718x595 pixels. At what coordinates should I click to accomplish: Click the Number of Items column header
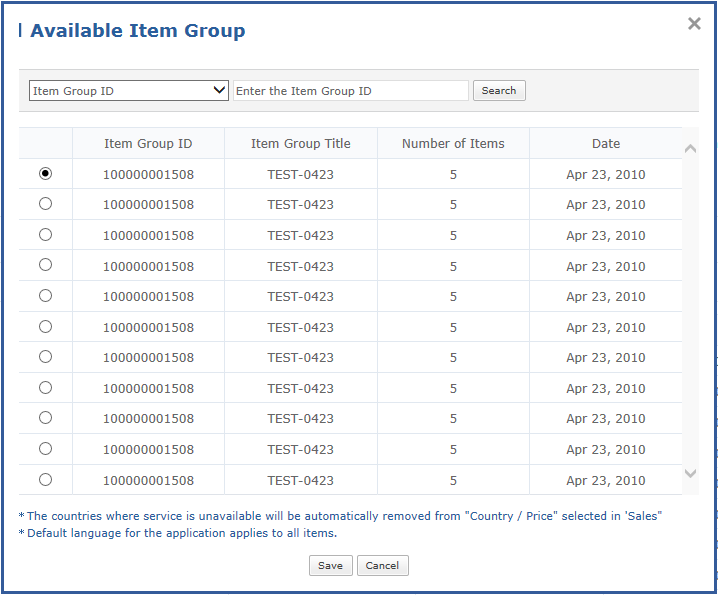tap(453, 144)
